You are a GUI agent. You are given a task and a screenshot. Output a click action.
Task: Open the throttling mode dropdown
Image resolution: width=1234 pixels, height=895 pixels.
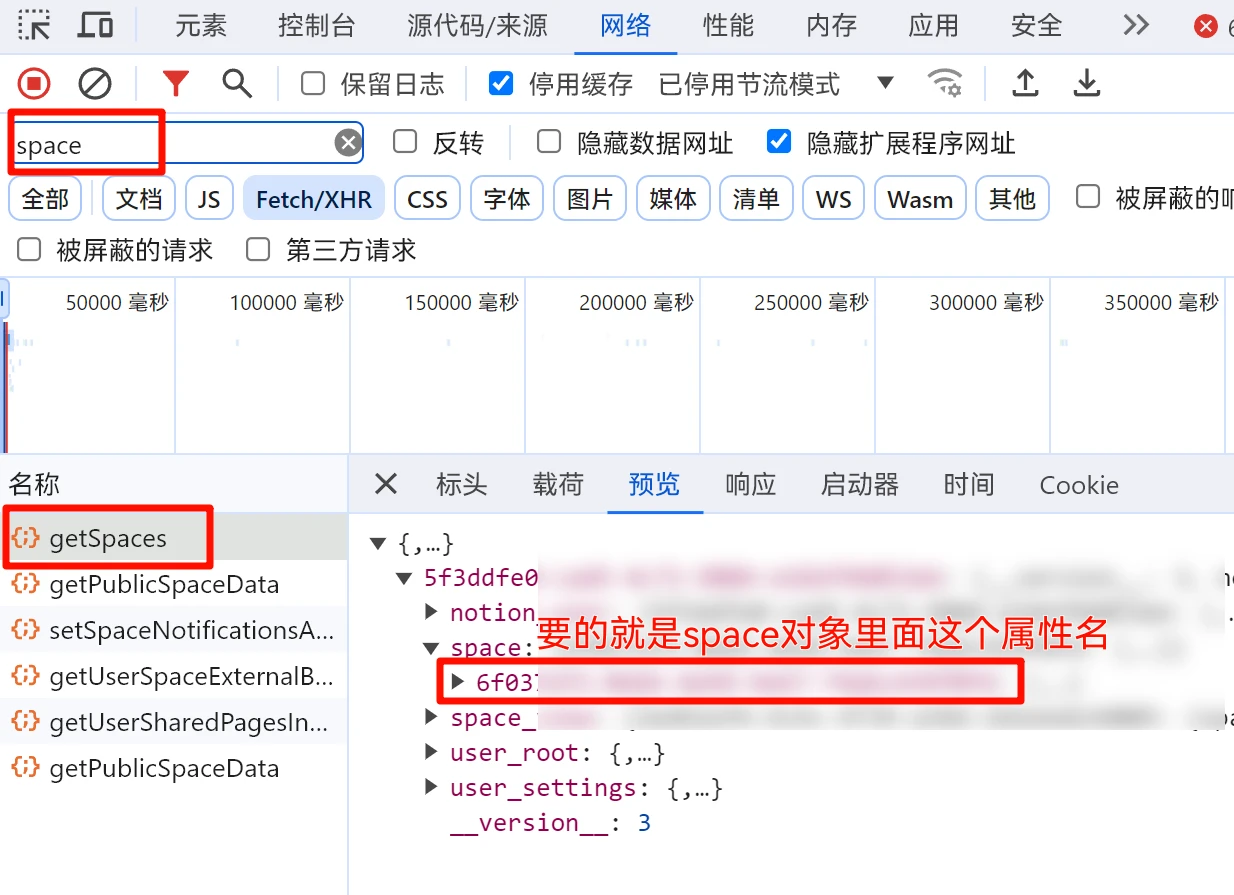(x=885, y=83)
